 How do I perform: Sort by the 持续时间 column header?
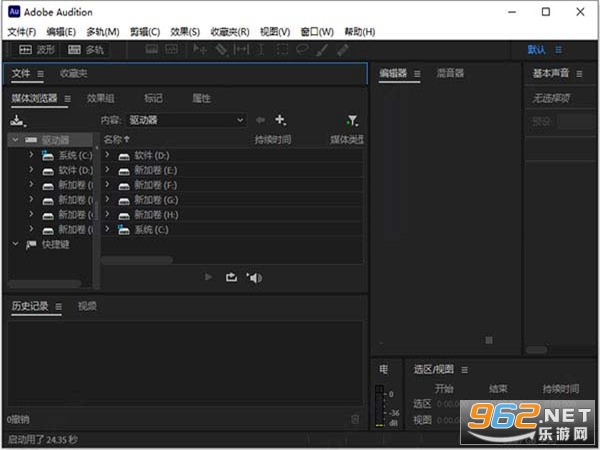[x=273, y=140]
